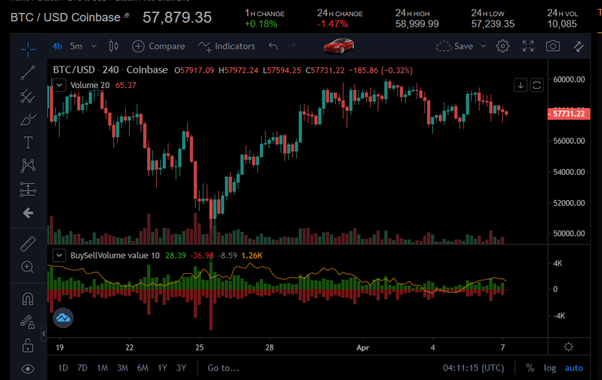Choose the pitchfork tool in left sidebar

[x=28, y=96]
